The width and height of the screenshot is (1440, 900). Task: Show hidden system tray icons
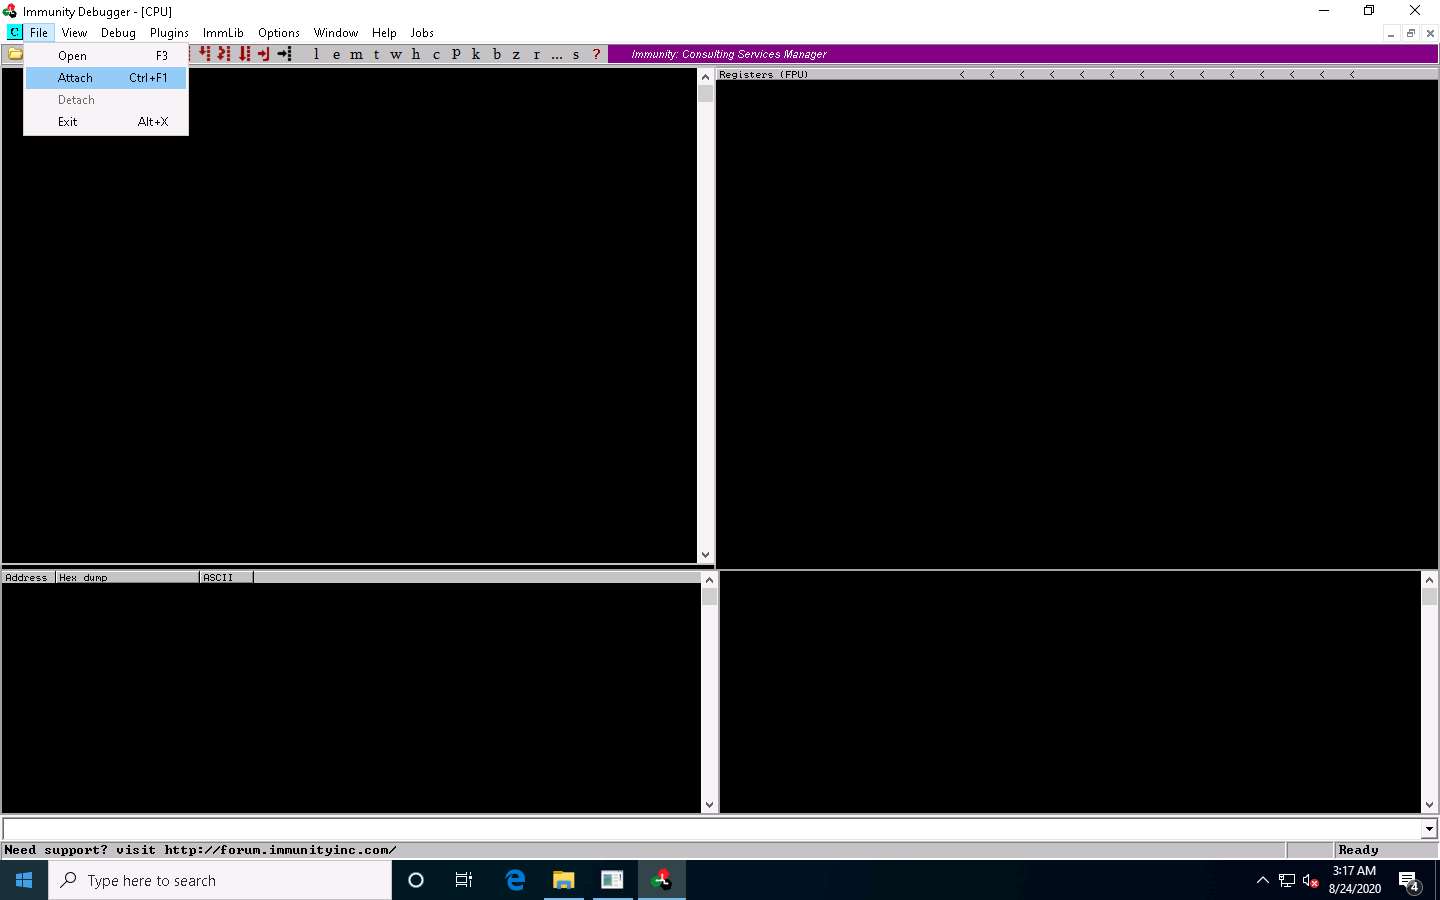1262,880
